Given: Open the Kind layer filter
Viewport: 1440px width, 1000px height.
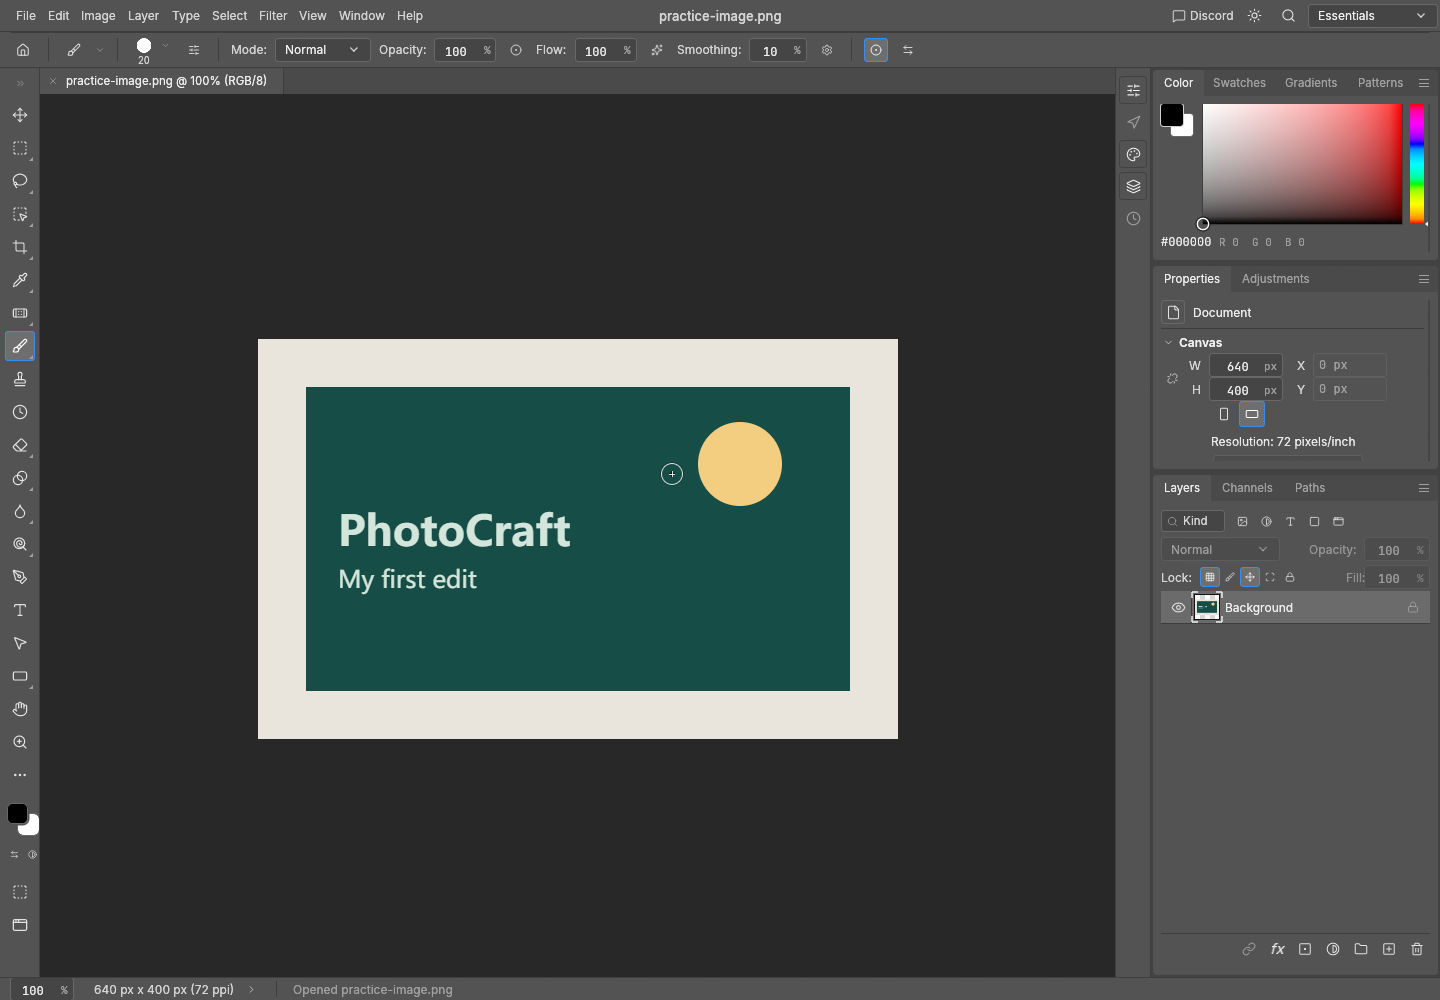Looking at the screenshot, I should [x=1193, y=521].
